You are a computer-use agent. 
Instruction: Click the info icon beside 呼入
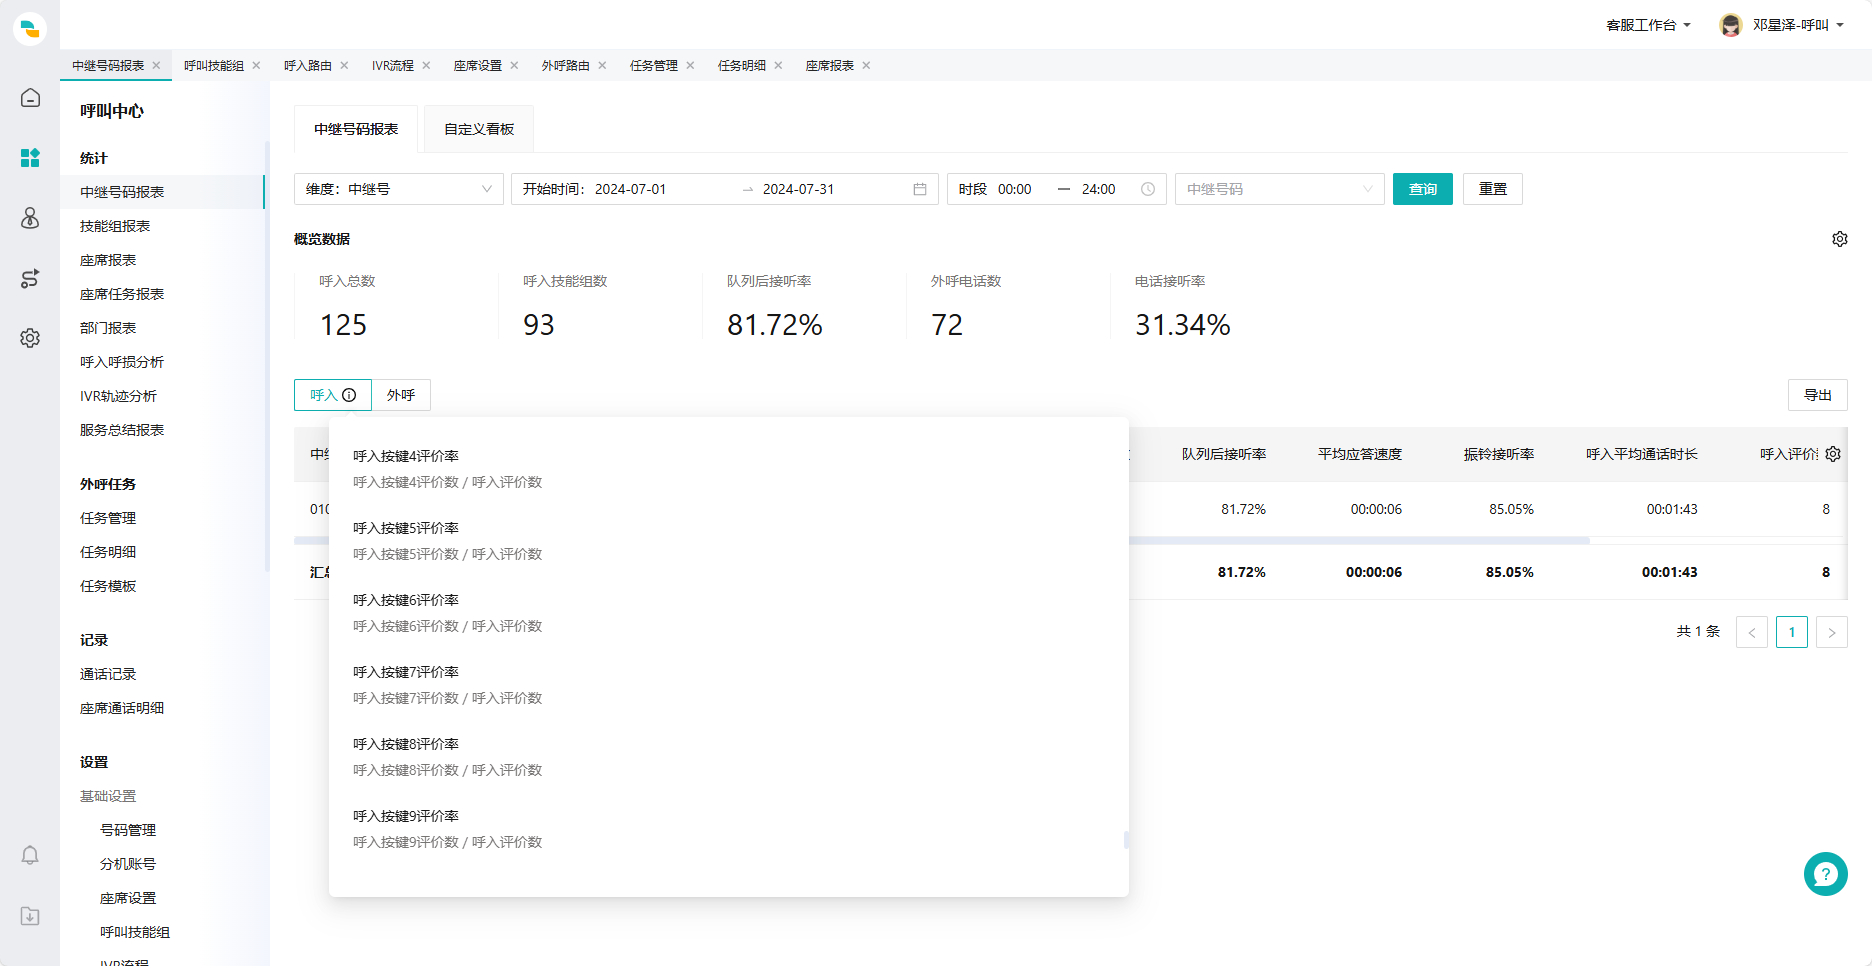pyautogui.click(x=349, y=395)
